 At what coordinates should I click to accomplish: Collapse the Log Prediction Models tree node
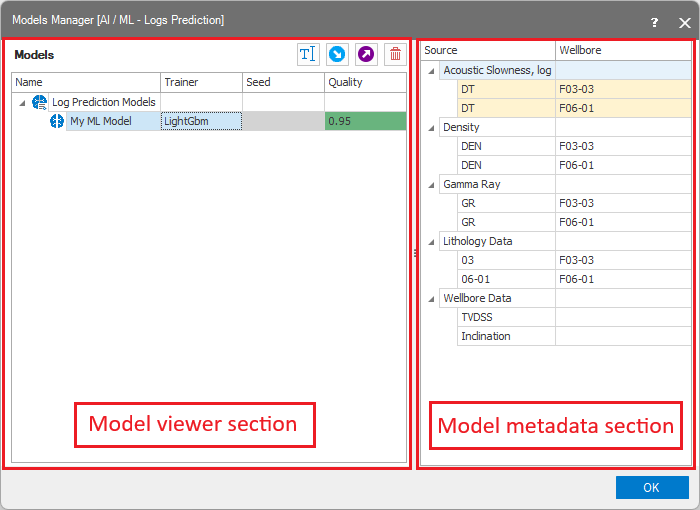pos(23,102)
